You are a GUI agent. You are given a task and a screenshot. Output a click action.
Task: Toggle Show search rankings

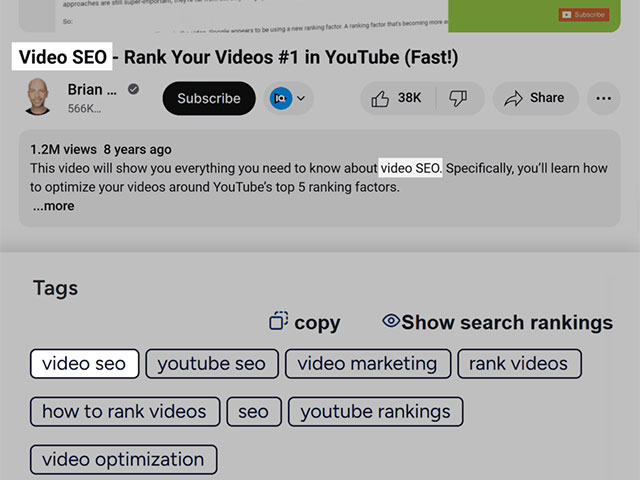498,322
